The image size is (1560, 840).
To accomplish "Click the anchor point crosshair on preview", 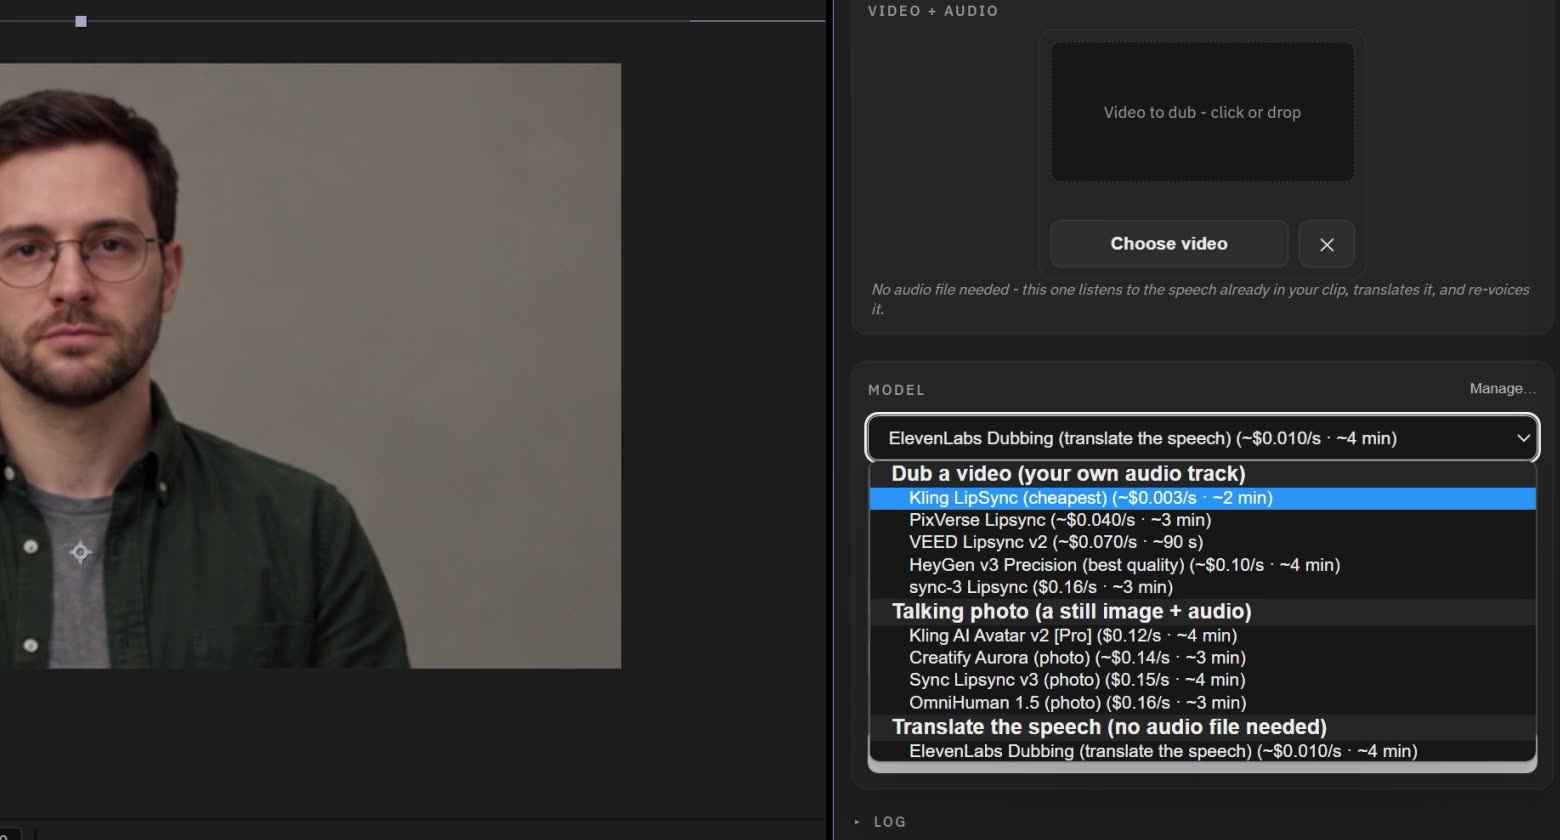I will click(x=81, y=551).
